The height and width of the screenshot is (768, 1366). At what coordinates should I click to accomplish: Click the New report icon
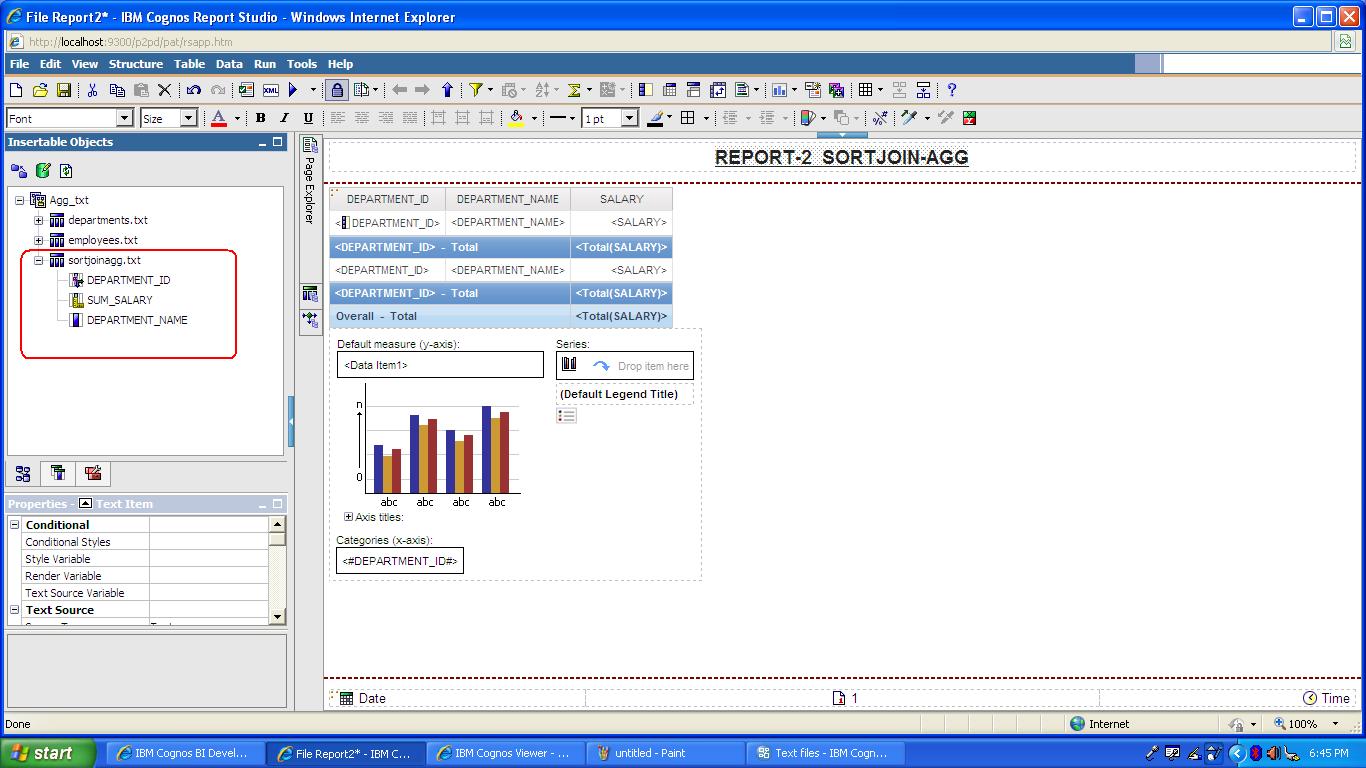16,90
